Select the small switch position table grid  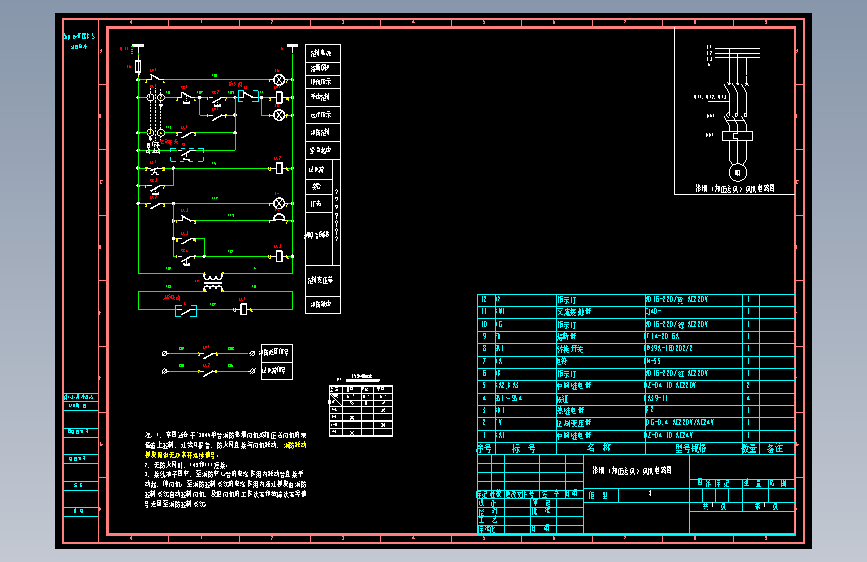[361, 411]
